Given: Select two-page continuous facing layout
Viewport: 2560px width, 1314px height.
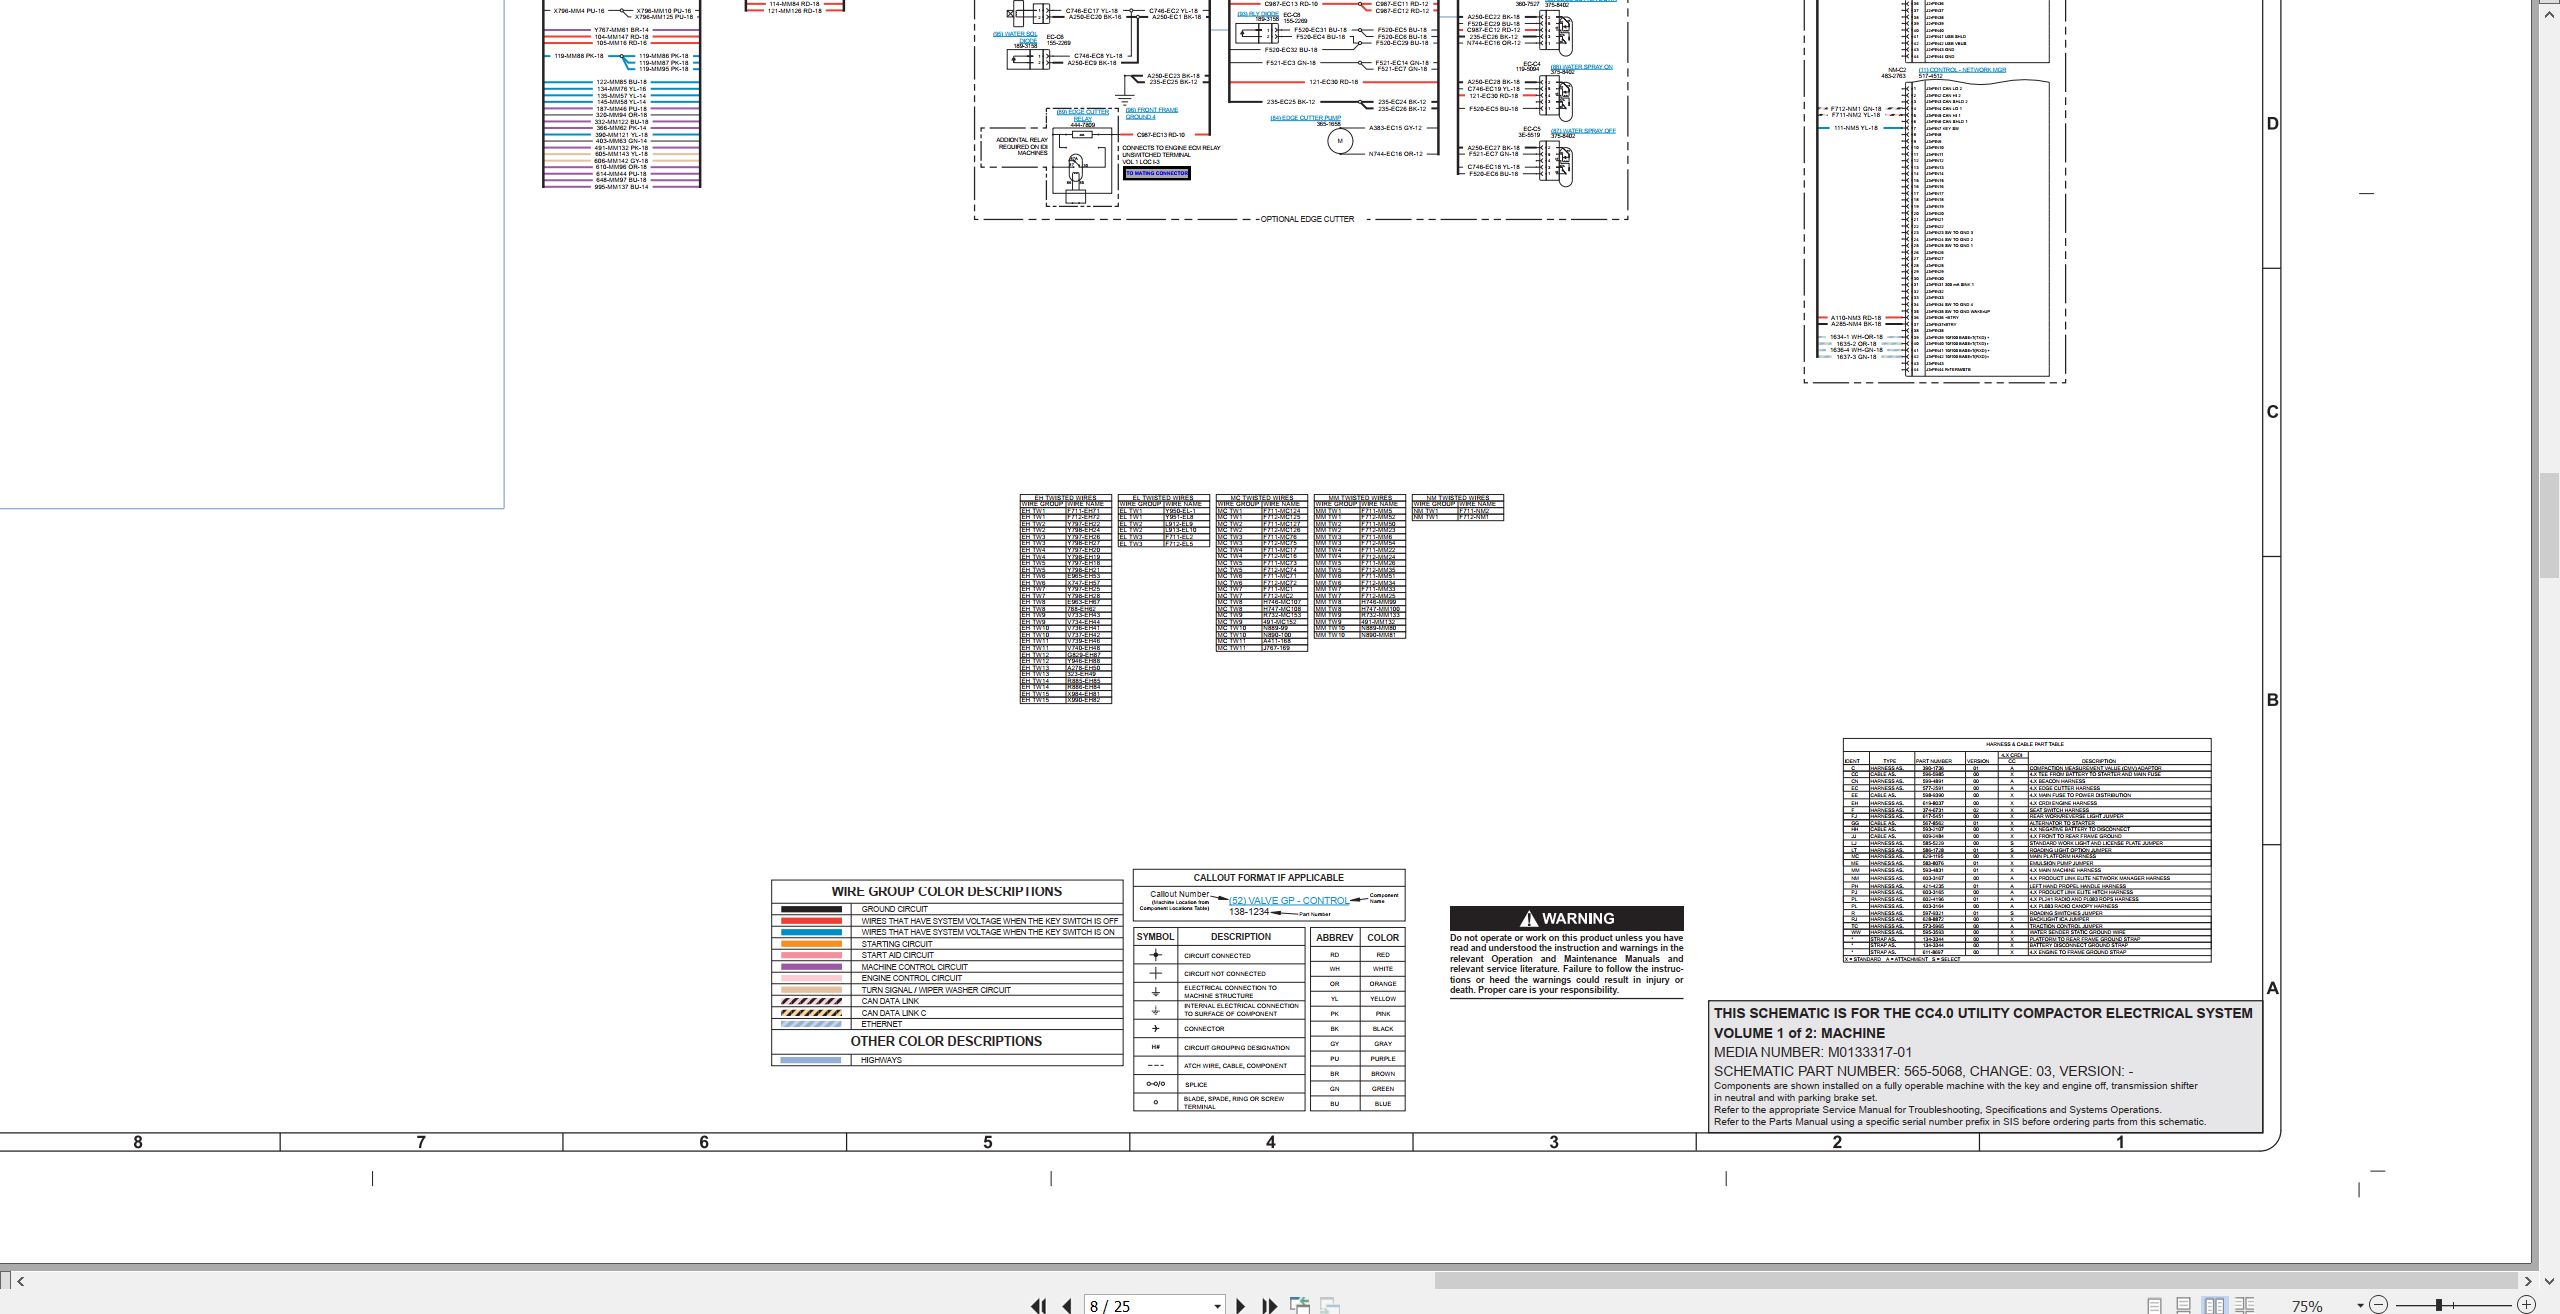Looking at the screenshot, I should click(x=2244, y=1305).
